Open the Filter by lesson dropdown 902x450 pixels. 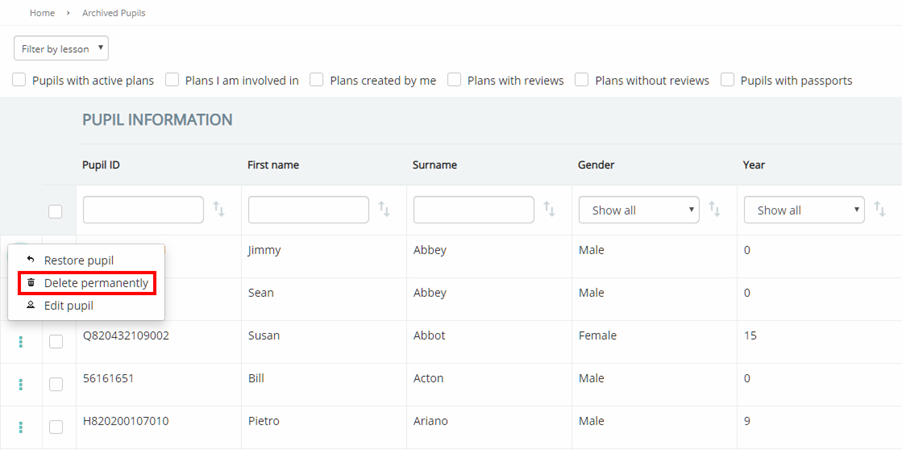point(61,48)
